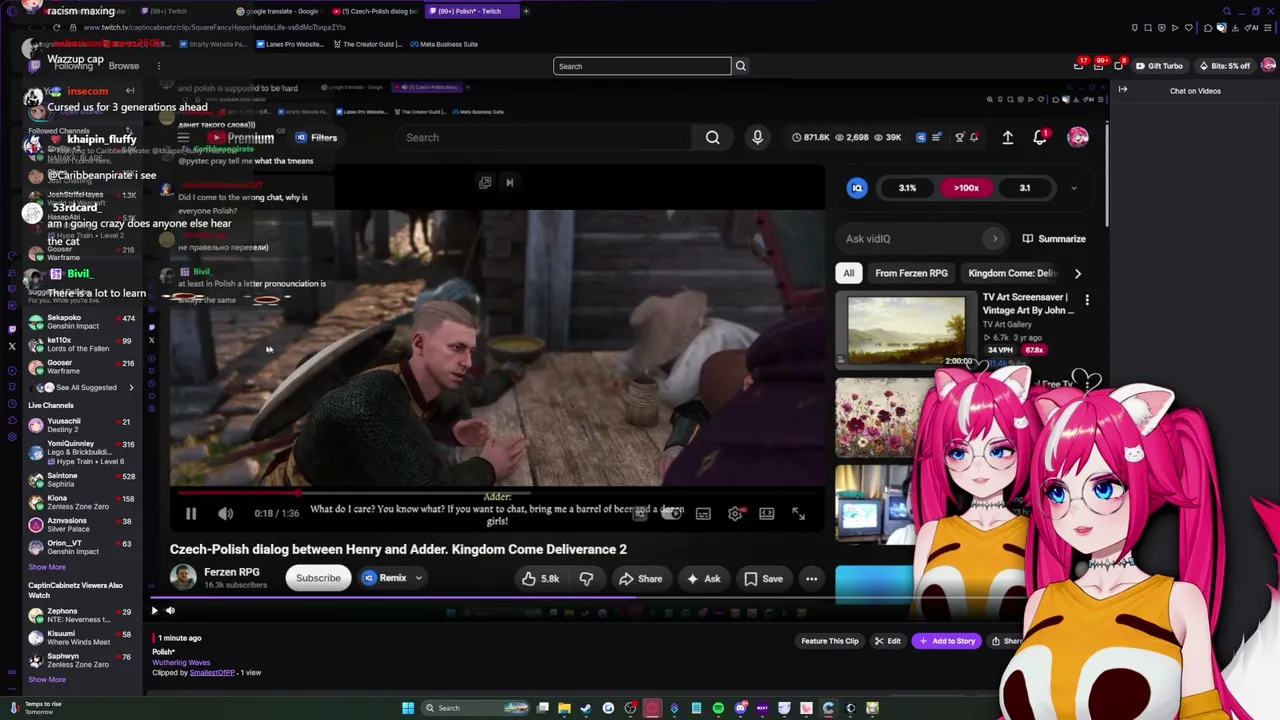Click Feature This Clip
The width and height of the screenshot is (1280, 720).
click(829, 642)
